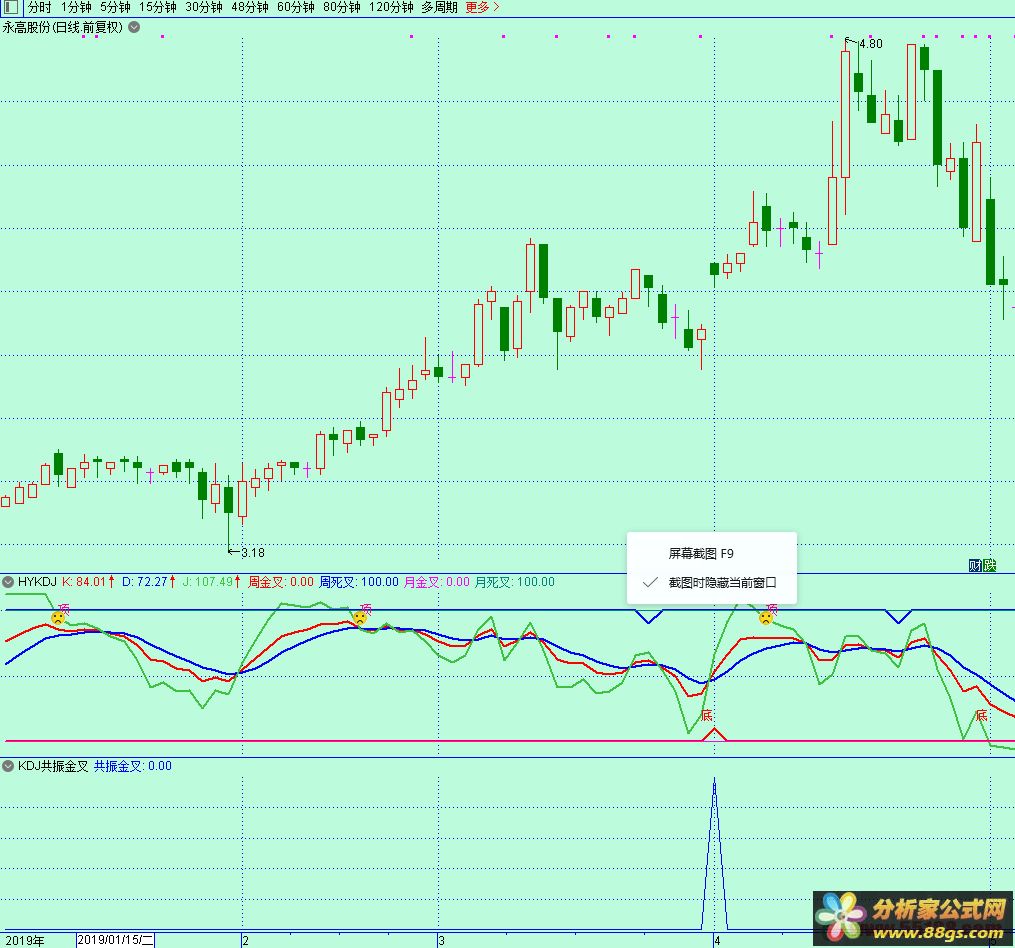Click the 周死叉: 100.00 value
1015x948 pixels.
coord(359,582)
